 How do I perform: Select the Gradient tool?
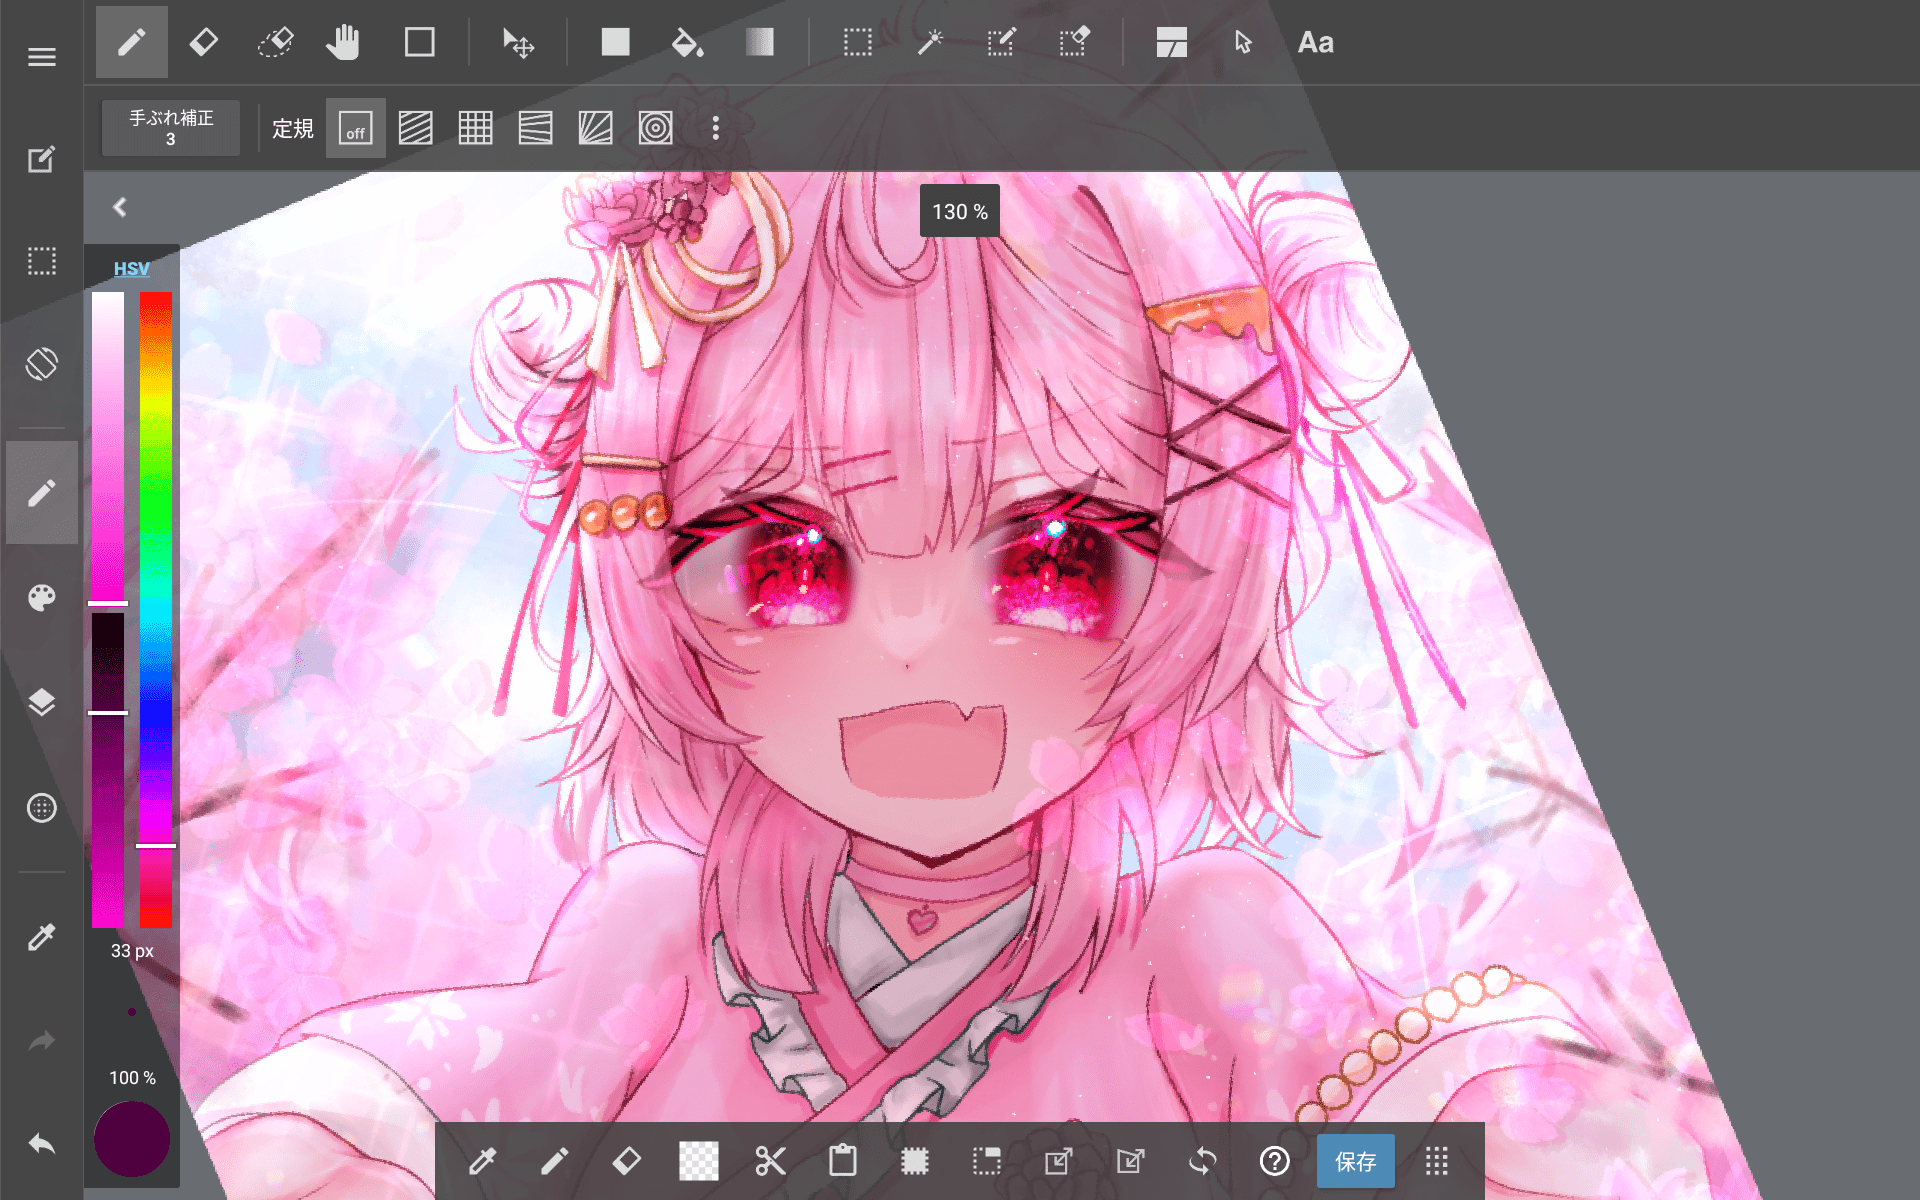[759, 42]
